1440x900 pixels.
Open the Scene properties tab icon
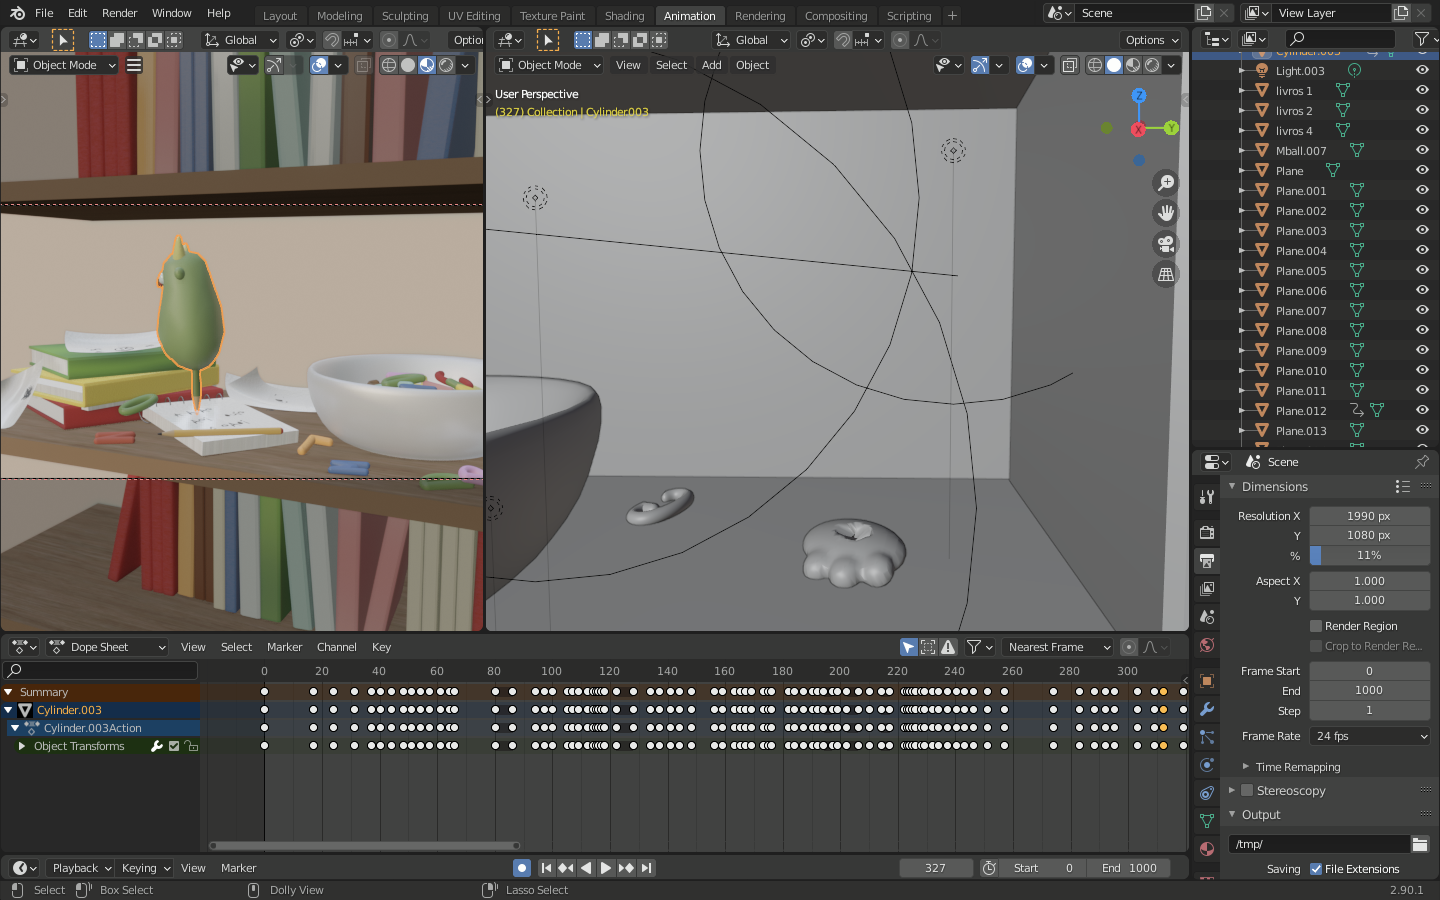[x=1207, y=617]
